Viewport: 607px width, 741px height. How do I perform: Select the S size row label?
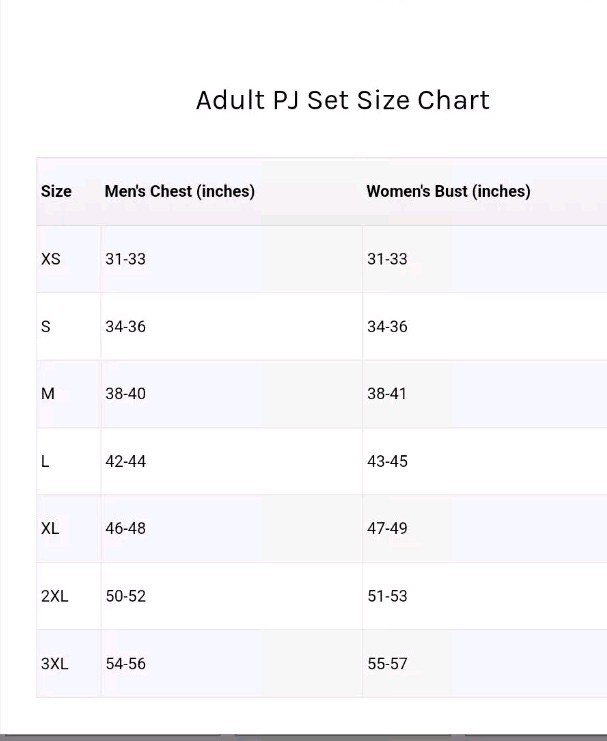45,327
